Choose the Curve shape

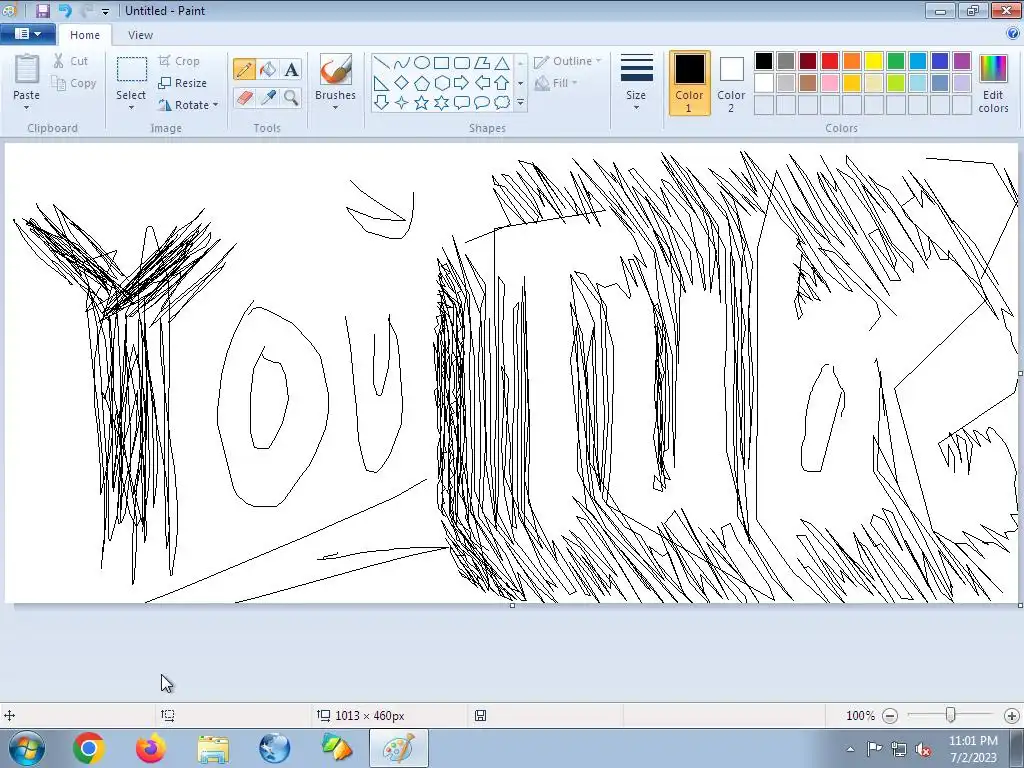(402, 63)
